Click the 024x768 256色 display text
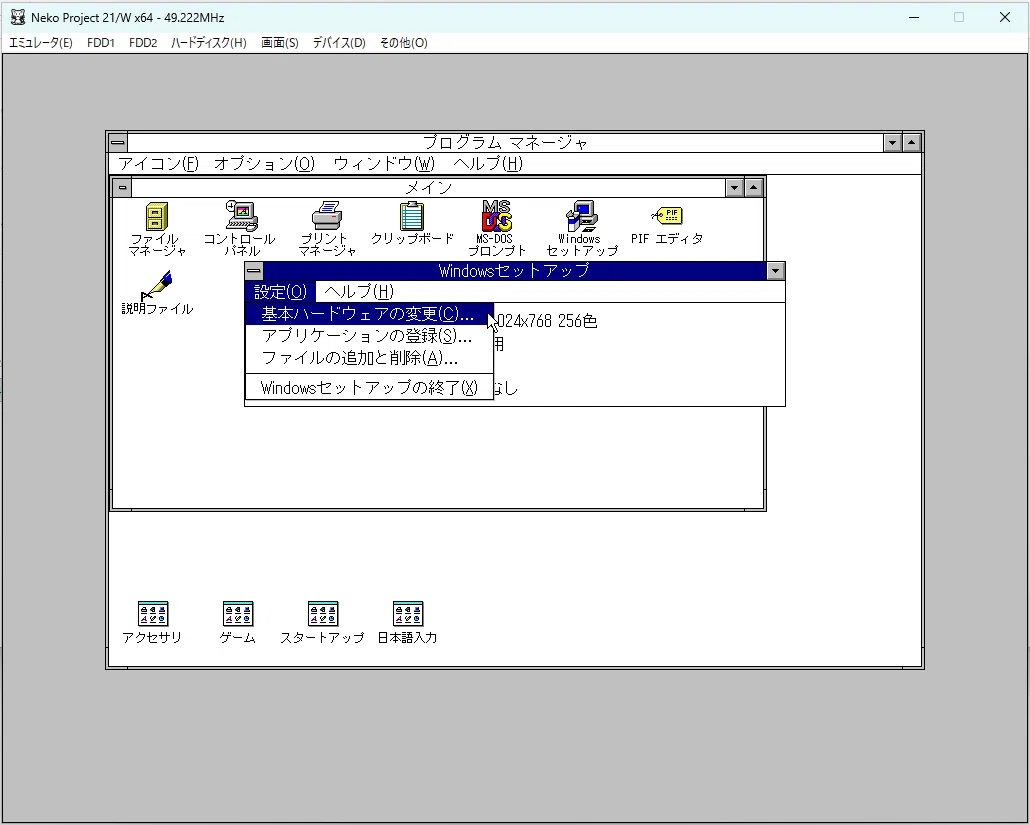 [547, 321]
